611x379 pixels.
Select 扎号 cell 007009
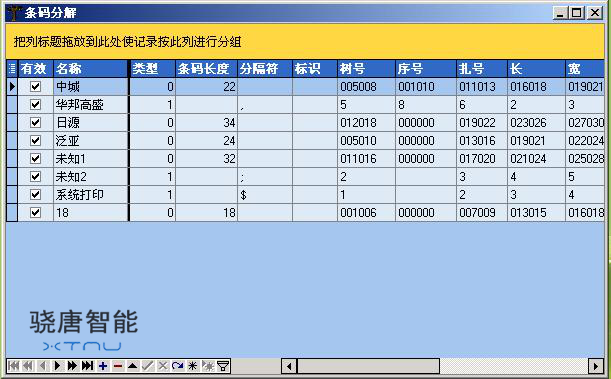(482, 212)
